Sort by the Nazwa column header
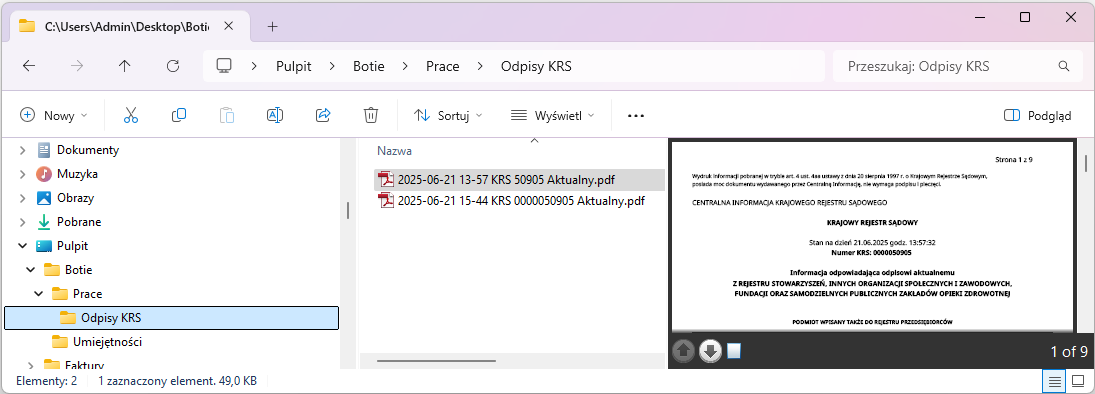Viewport: 1095px width, 394px height. tap(394, 150)
